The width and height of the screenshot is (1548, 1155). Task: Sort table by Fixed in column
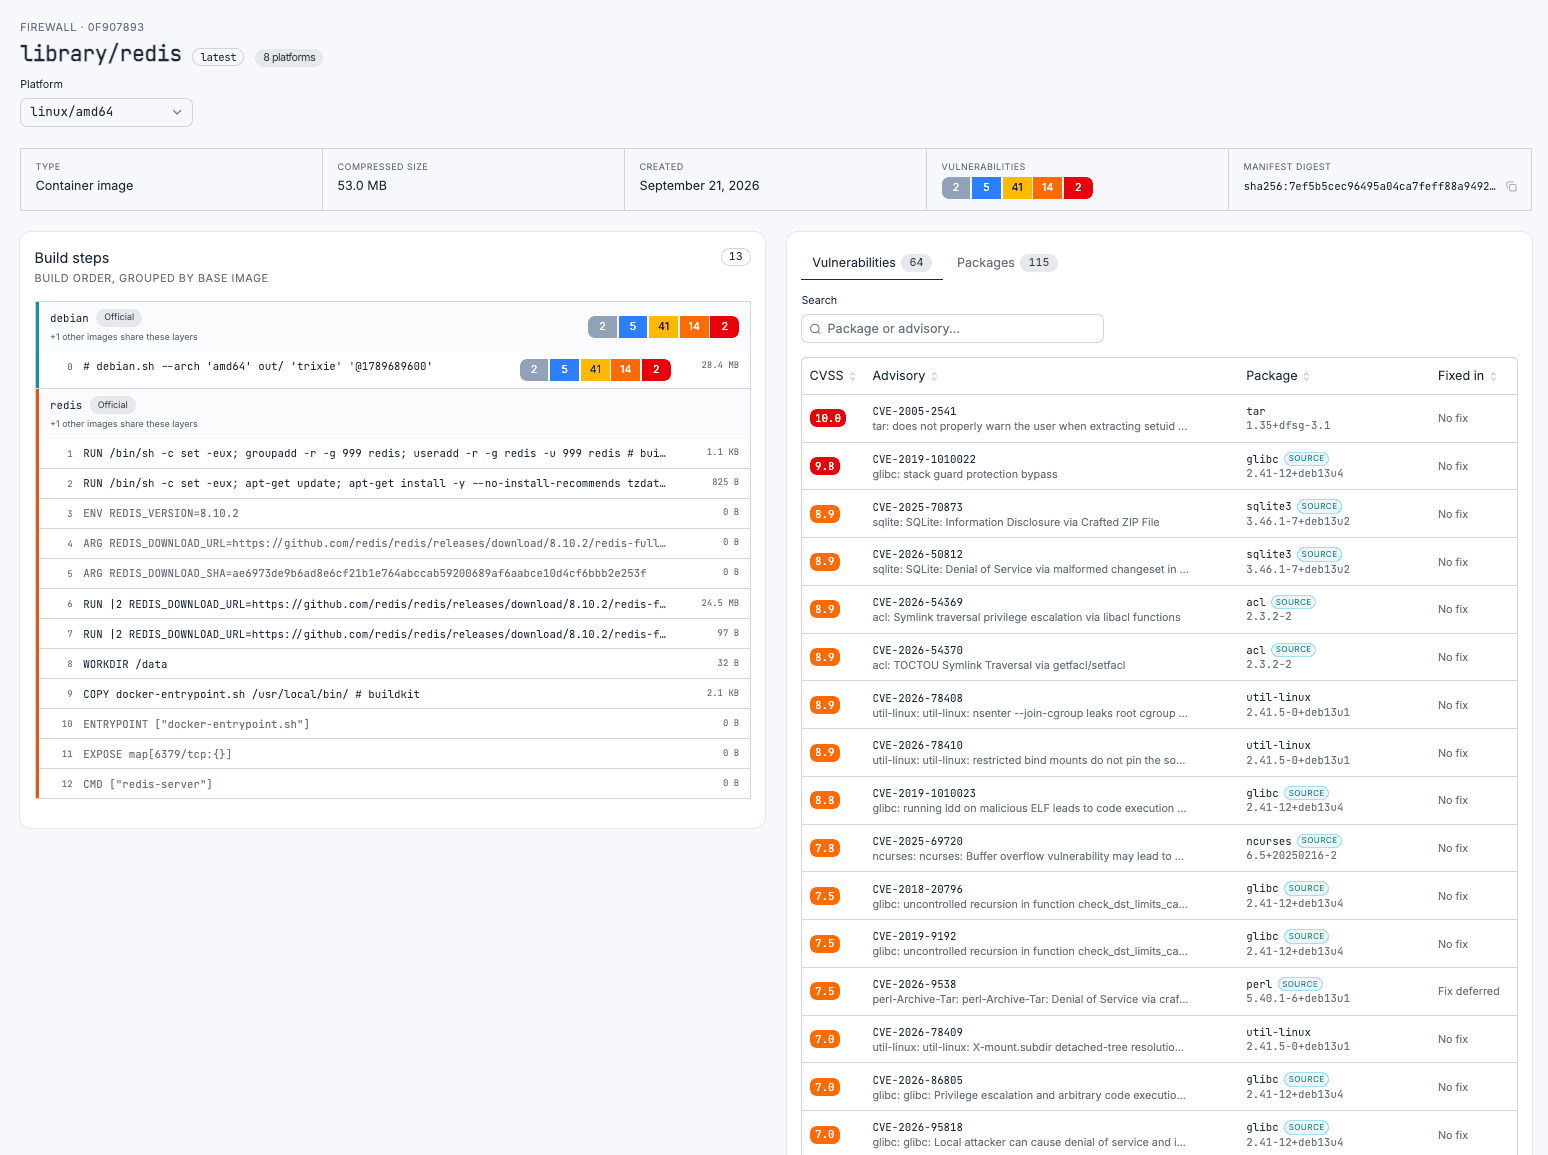[1467, 376]
